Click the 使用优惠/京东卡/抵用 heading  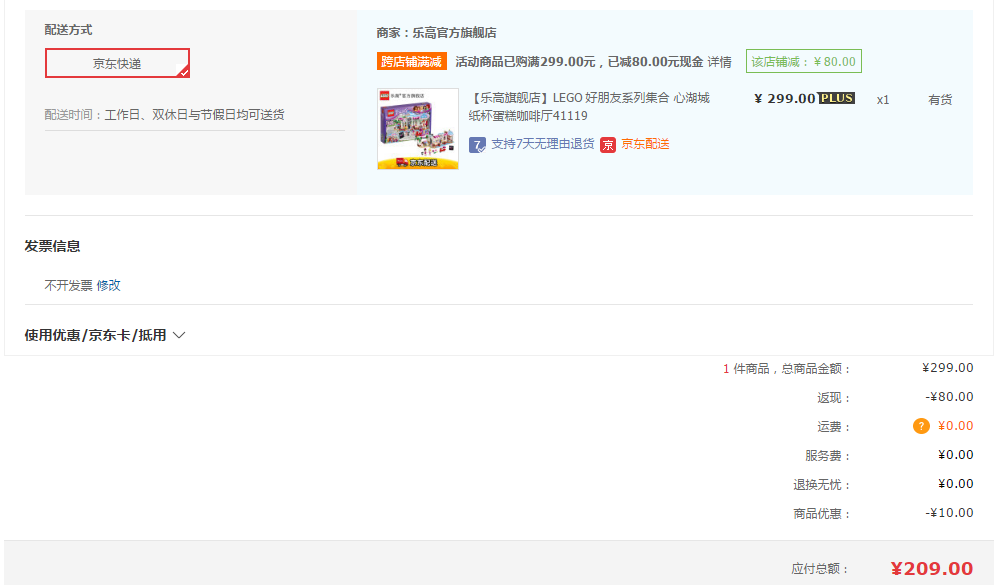coord(96,335)
